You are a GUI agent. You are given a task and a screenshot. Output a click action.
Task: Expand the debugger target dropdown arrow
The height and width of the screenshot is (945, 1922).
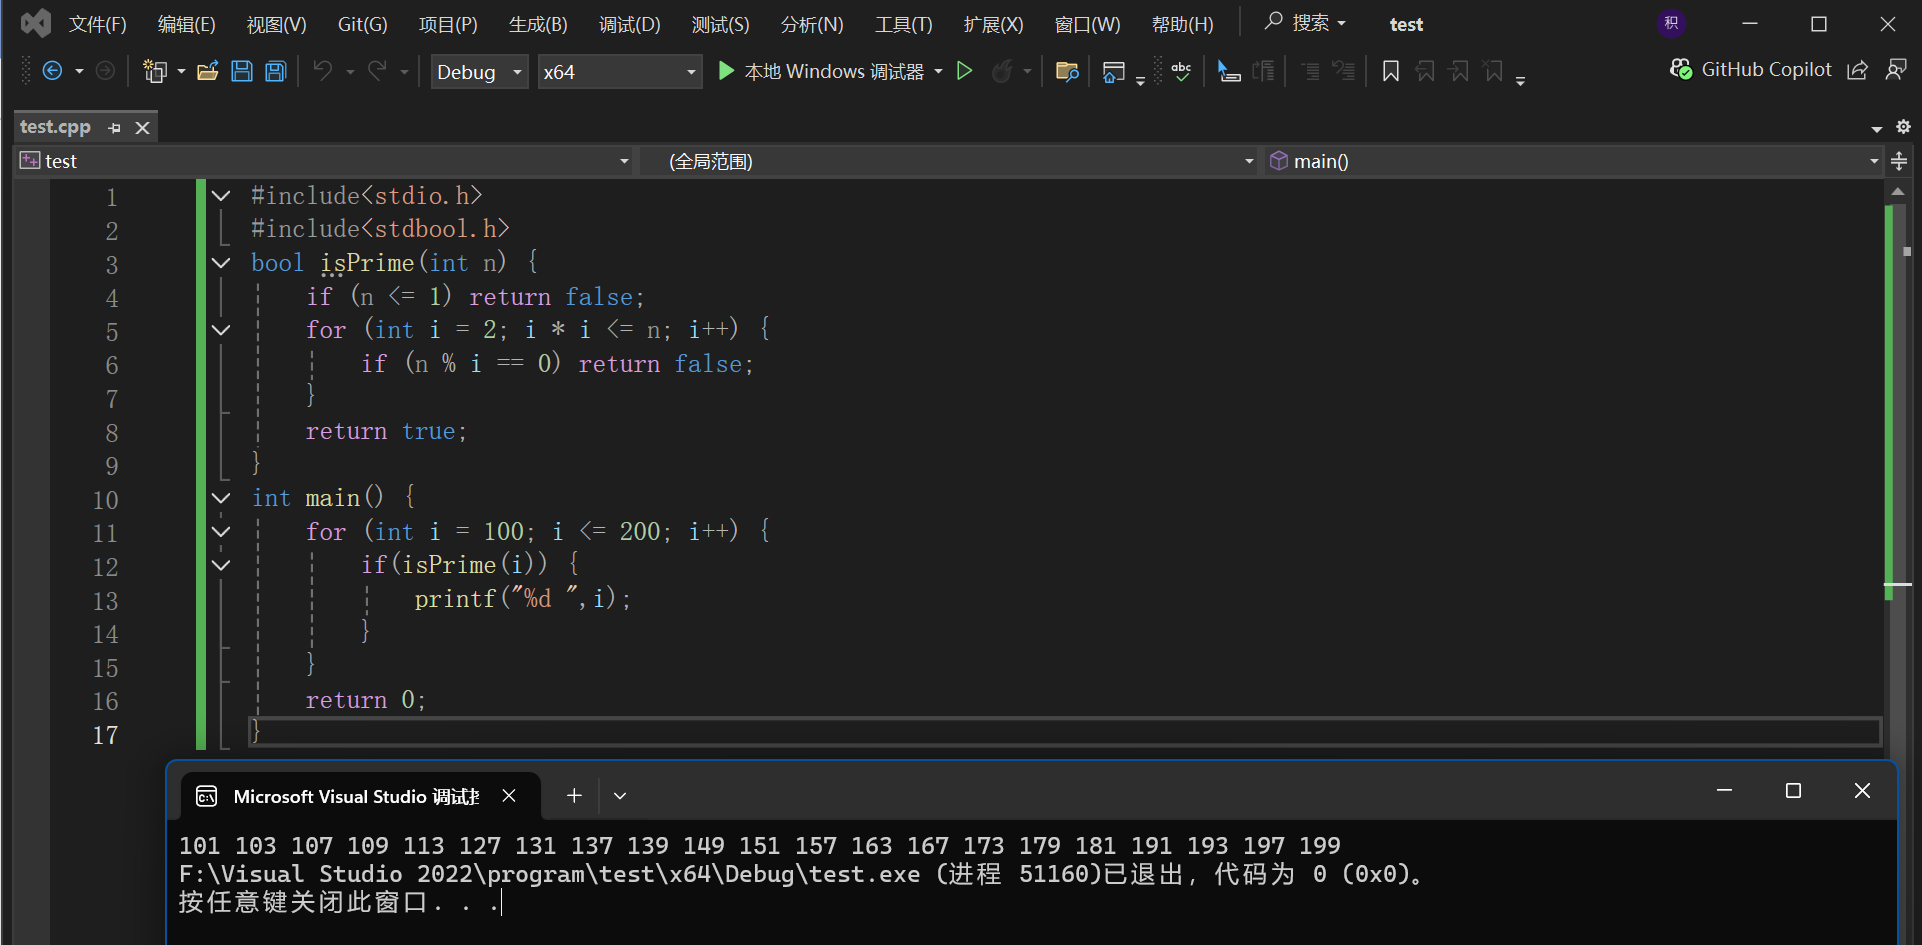point(938,71)
